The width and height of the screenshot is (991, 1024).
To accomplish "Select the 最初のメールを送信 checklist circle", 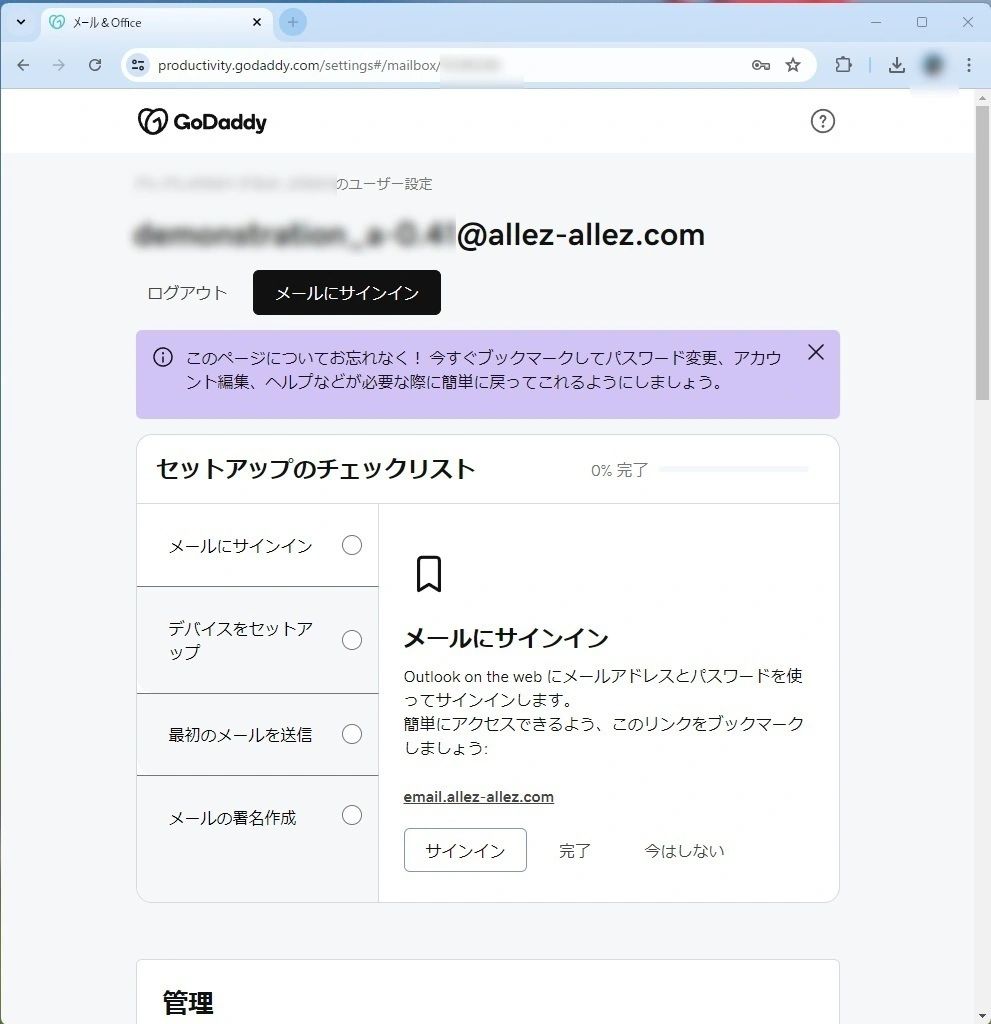I will point(352,734).
